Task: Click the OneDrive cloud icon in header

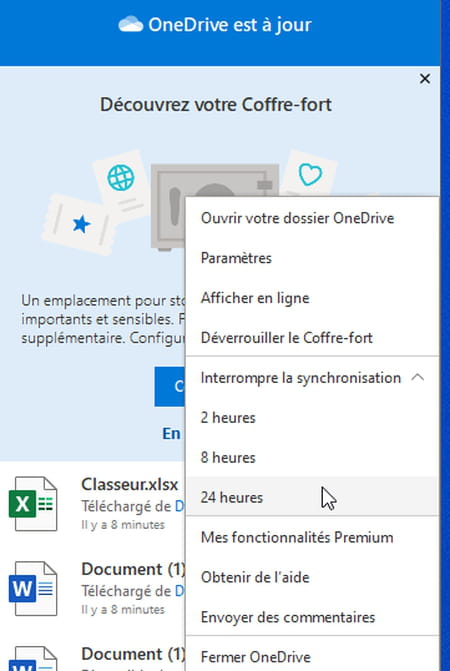Action: (131, 24)
